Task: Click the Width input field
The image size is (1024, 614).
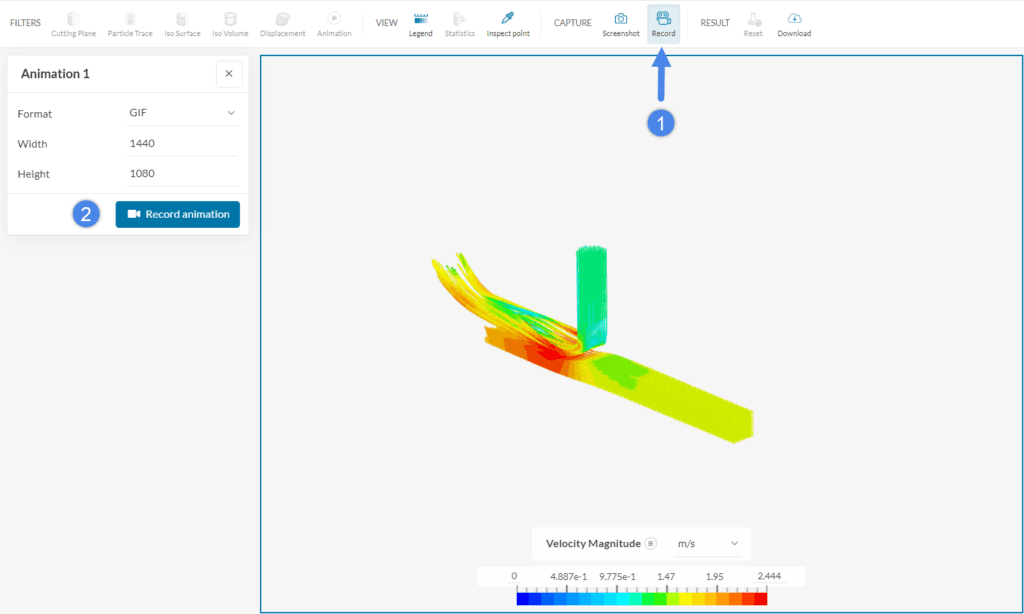Action: (x=182, y=143)
